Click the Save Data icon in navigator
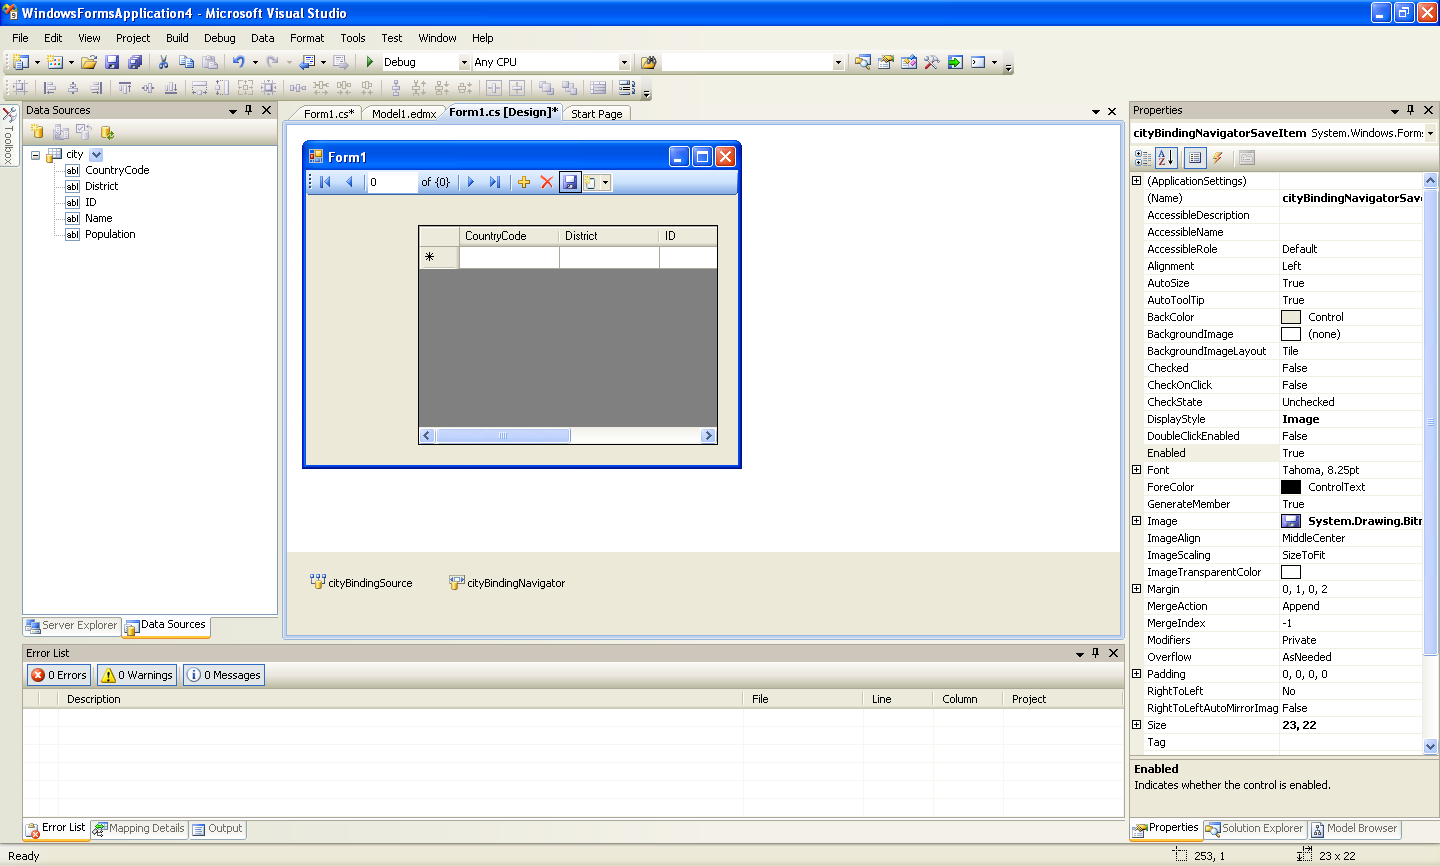The height and width of the screenshot is (866, 1440). pyautogui.click(x=570, y=182)
